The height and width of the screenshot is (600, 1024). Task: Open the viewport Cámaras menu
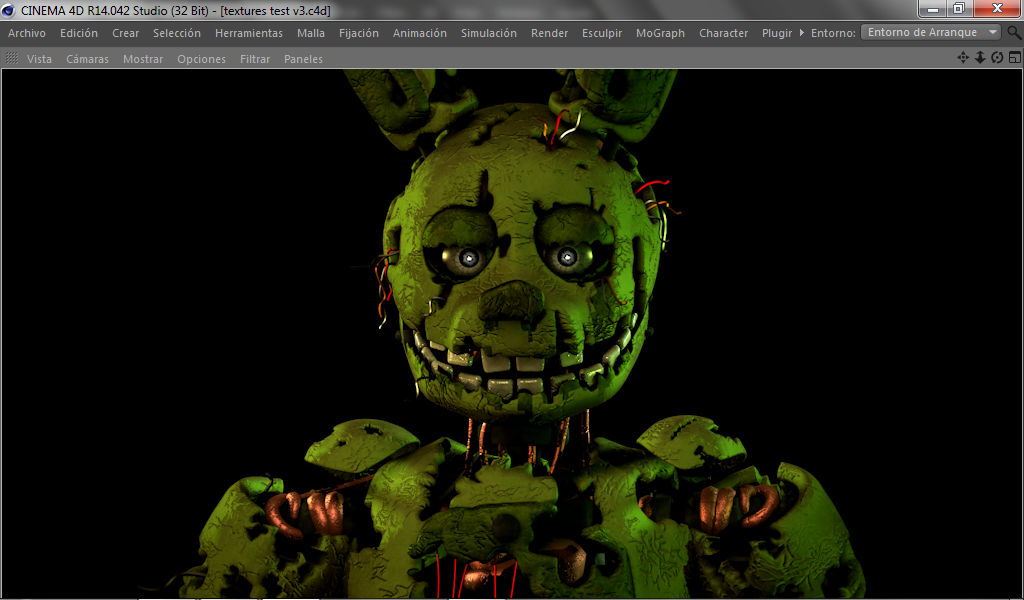88,59
